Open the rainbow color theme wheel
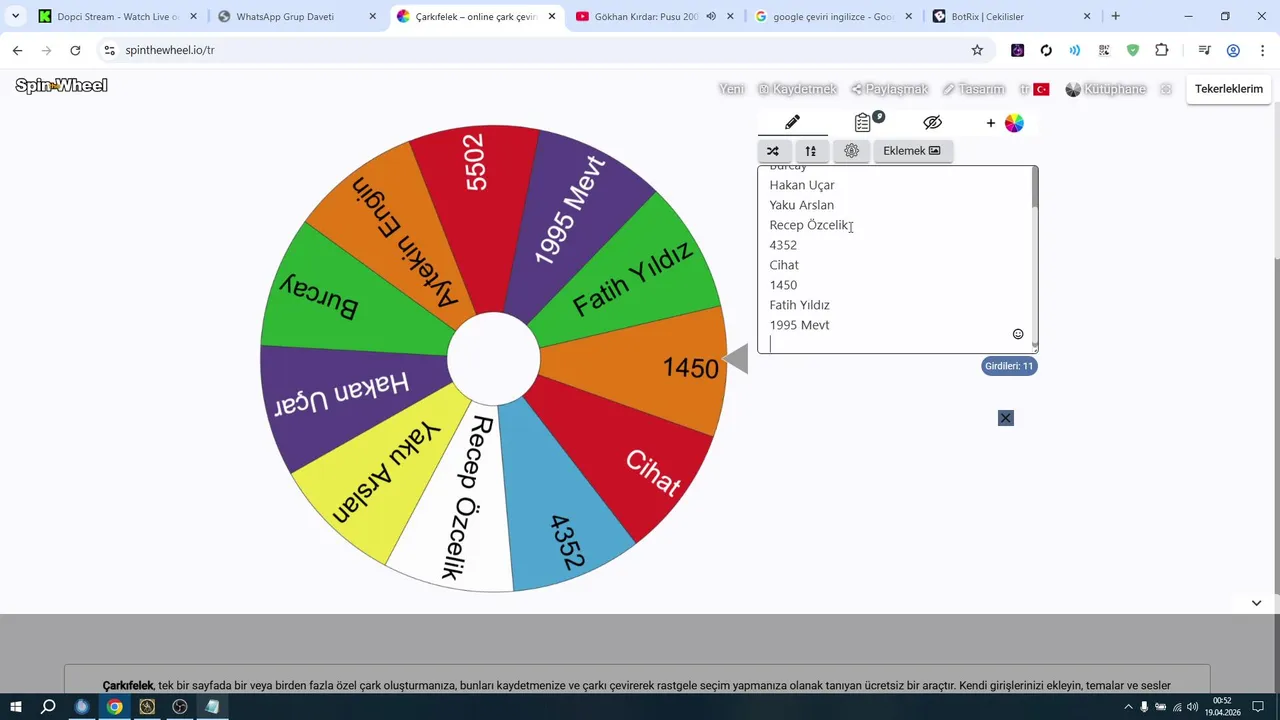Viewport: 1280px width, 720px height. (1014, 123)
